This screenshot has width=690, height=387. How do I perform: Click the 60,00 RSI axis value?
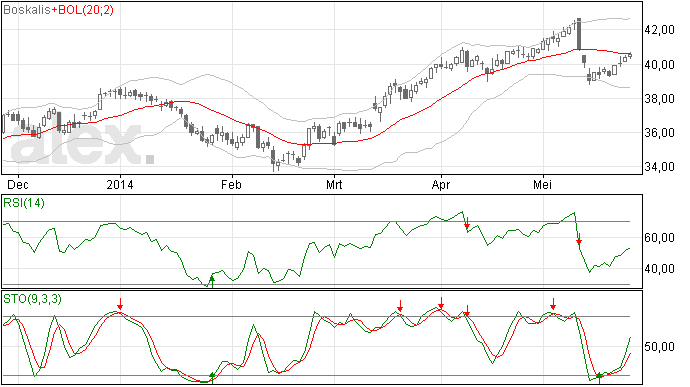click(659, 238)
